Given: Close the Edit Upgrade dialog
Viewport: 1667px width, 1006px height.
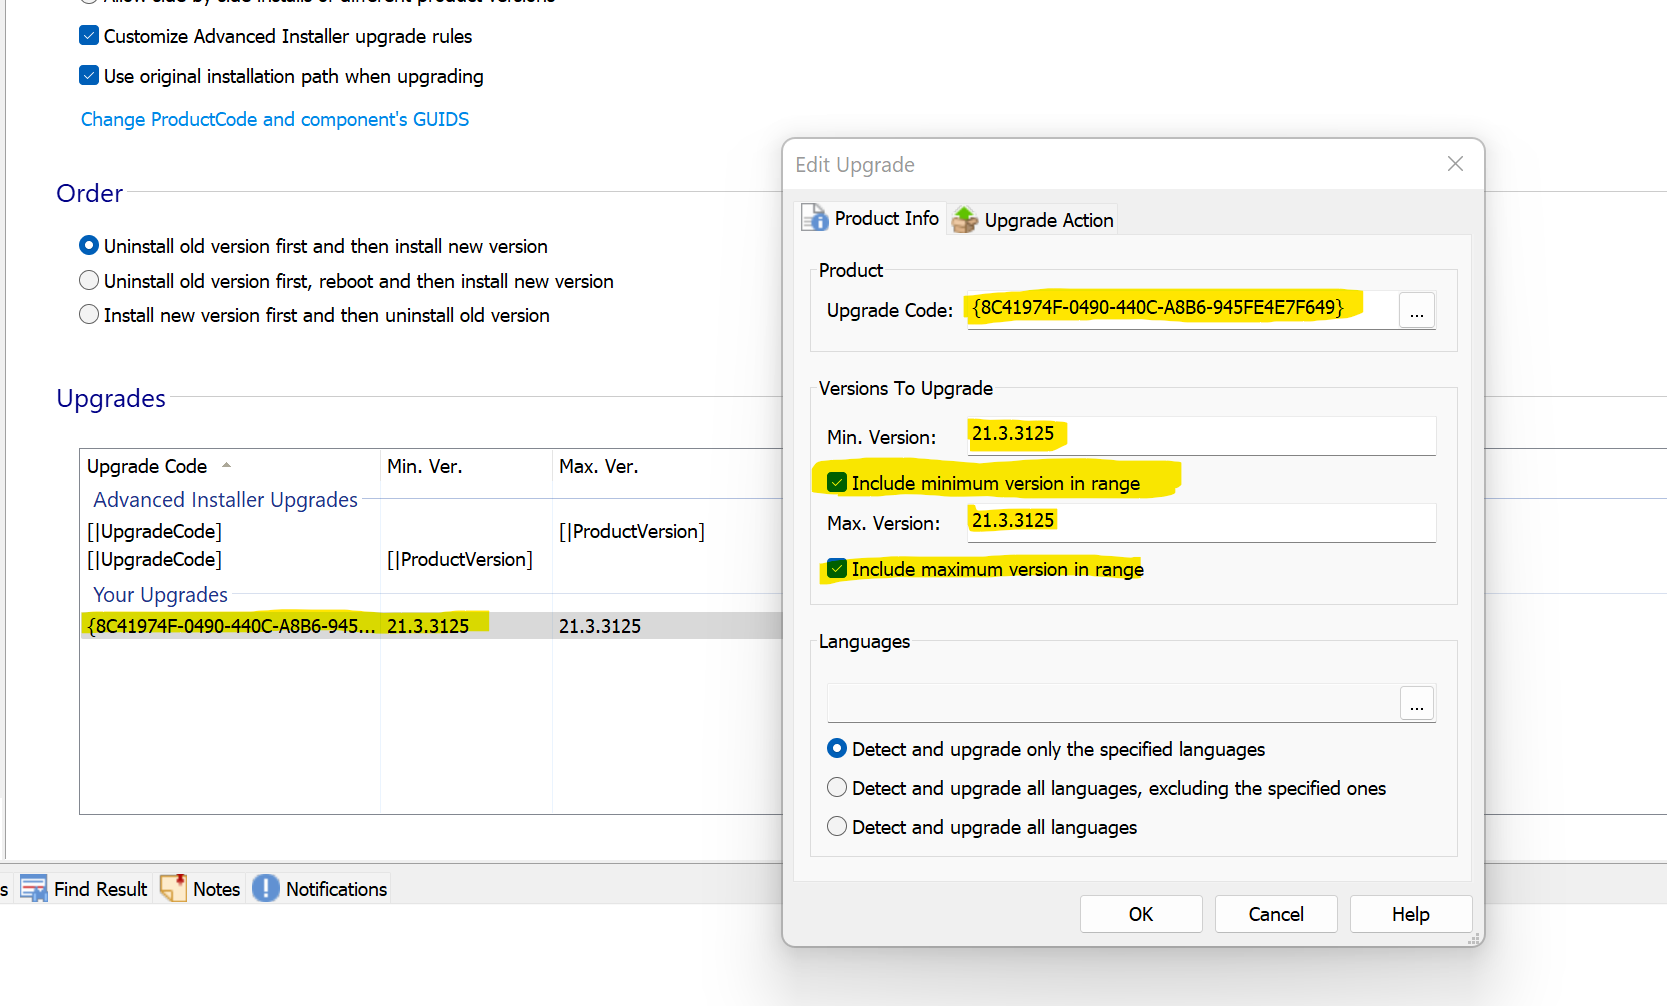Looking at the screenshot, I should point(1455,164).
